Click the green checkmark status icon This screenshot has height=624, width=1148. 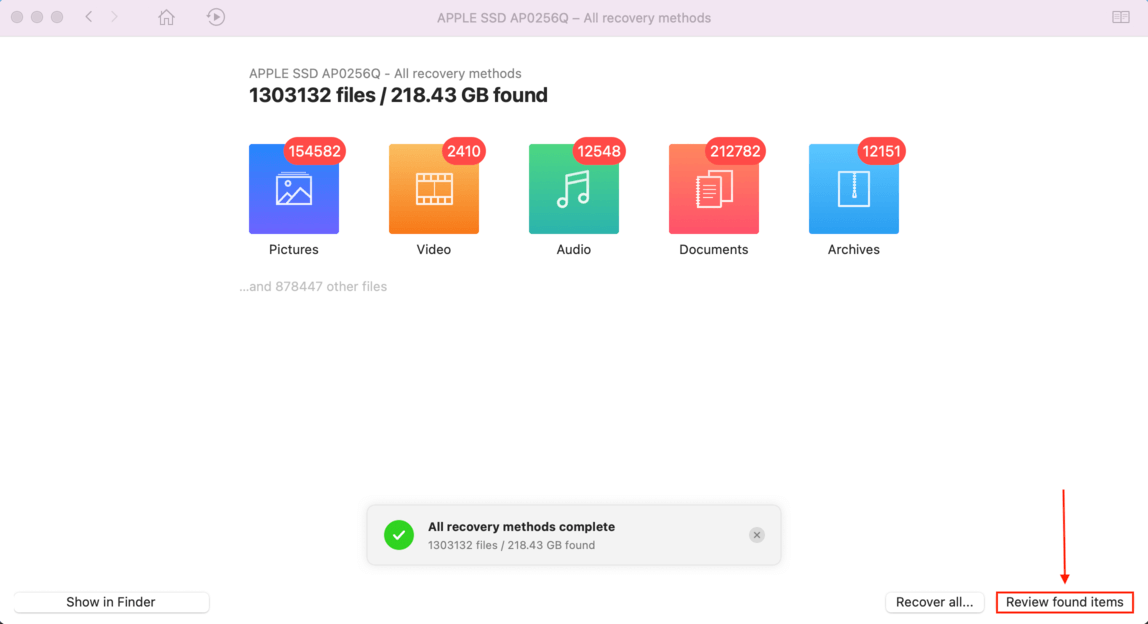(x=399, y=535)
